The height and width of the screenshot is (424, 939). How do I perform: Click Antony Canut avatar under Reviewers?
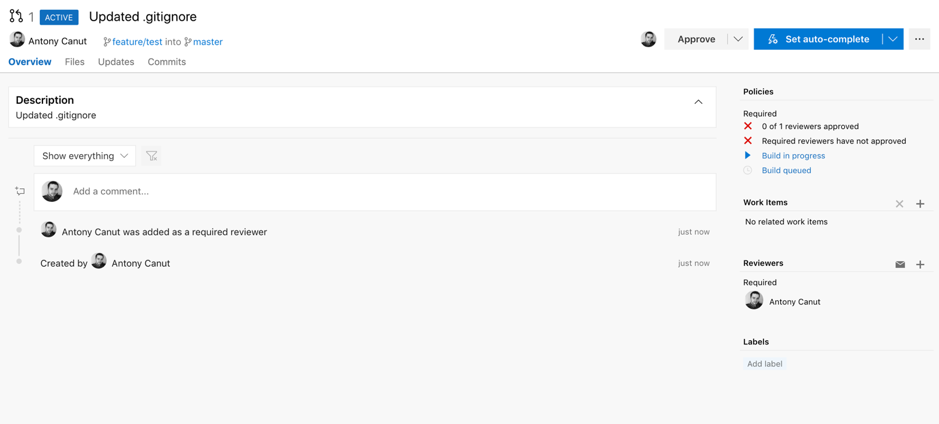click(754, 301)
